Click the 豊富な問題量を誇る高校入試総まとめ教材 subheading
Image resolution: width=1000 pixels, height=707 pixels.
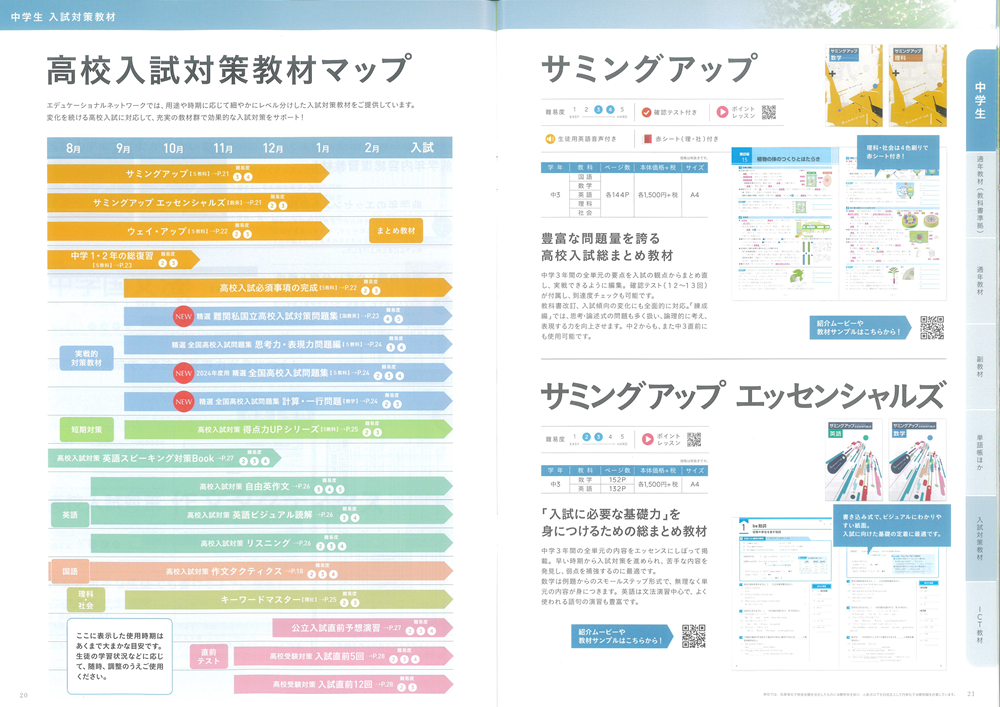[607, 247]
